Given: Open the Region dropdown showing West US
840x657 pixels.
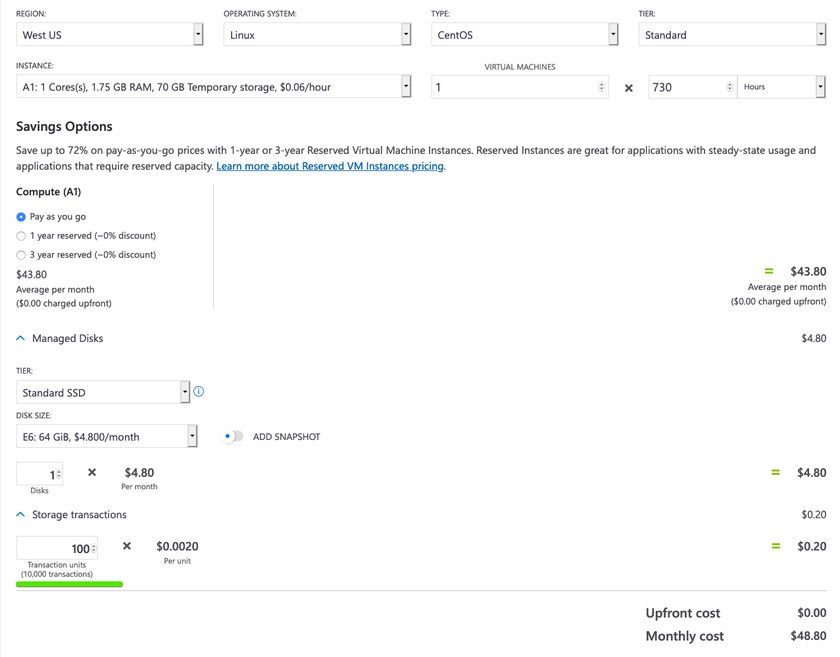Looking at the screenshot, I should coord(110,35).
